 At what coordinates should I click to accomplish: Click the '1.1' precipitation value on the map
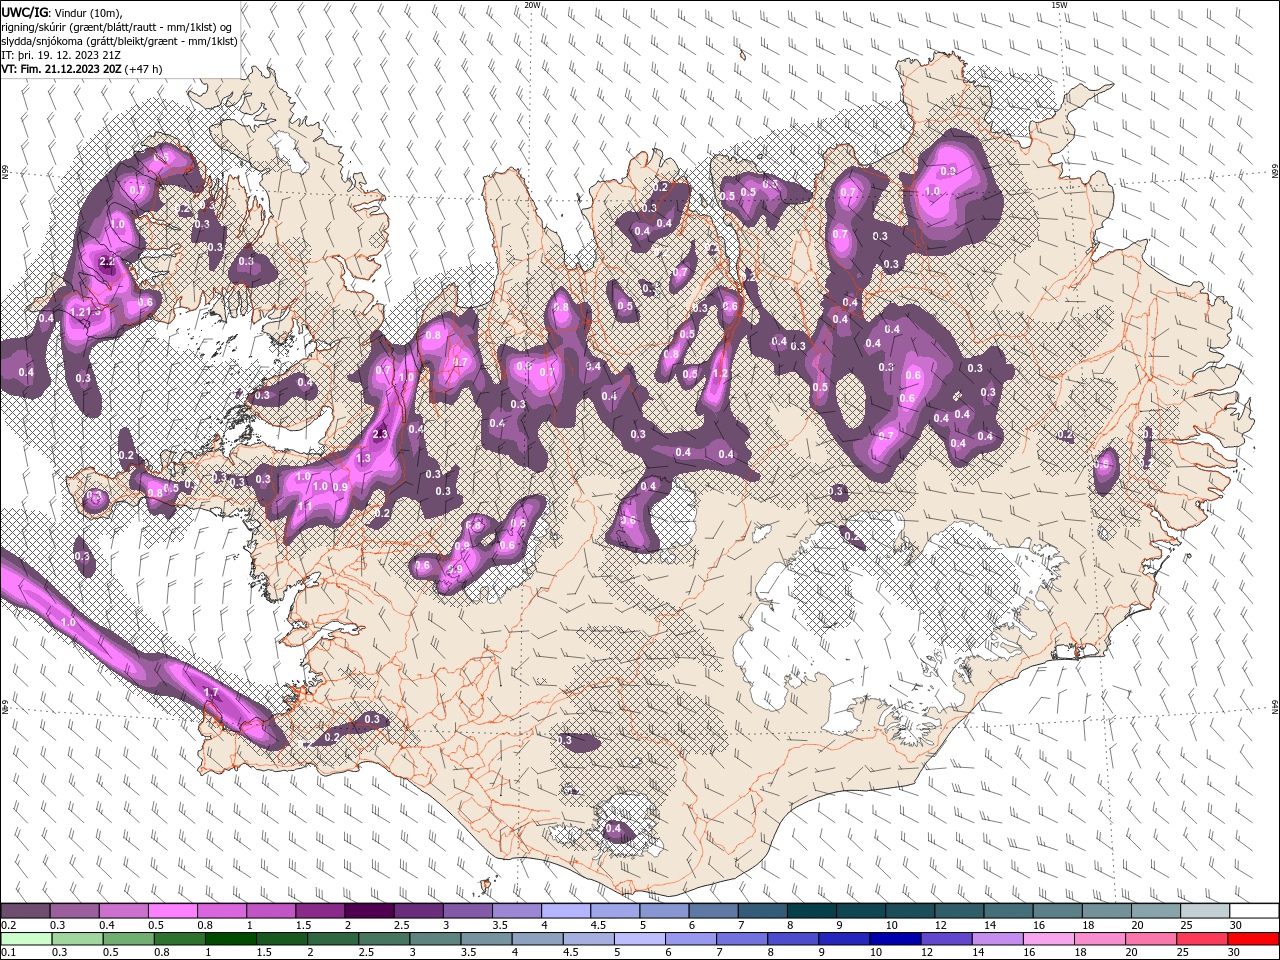pos(305,506)
